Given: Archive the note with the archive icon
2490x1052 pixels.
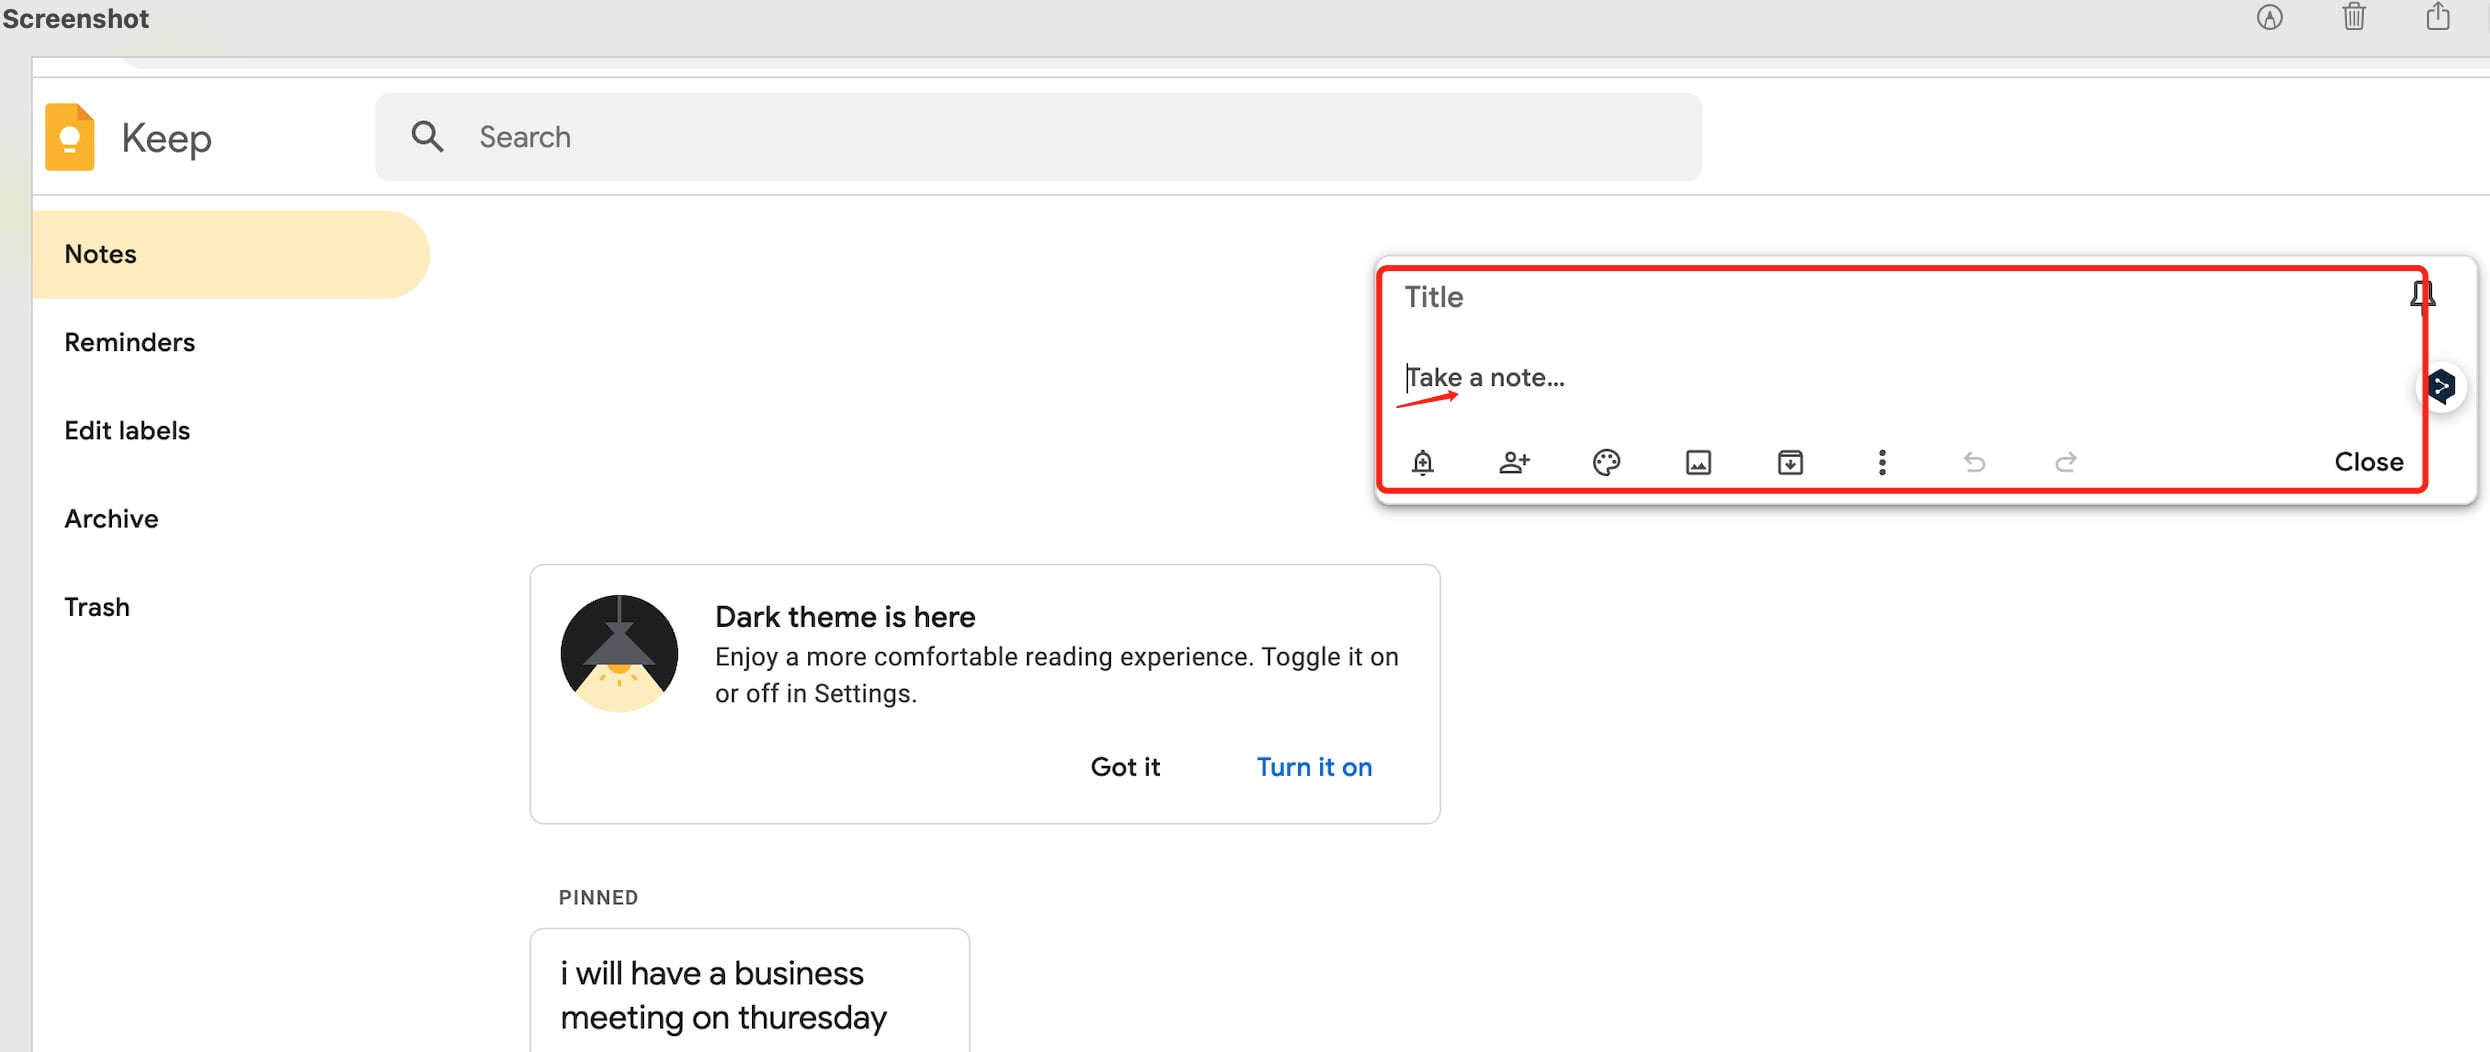Looking at the screenshot, I should (1790, 462).
